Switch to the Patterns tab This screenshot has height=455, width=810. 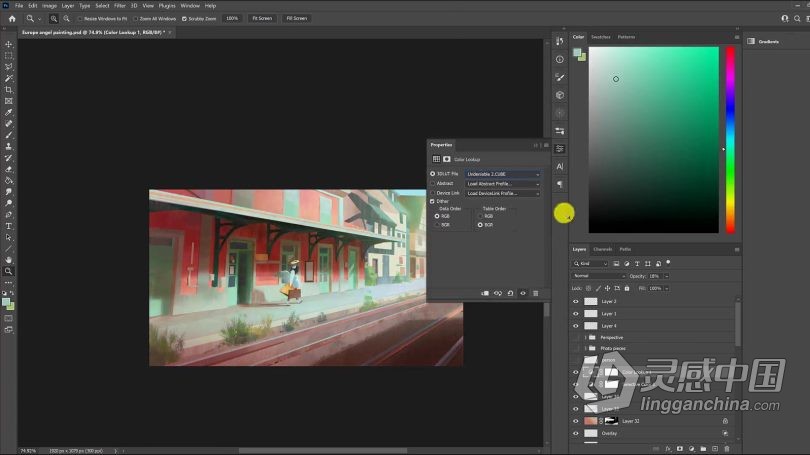[627, 37]
